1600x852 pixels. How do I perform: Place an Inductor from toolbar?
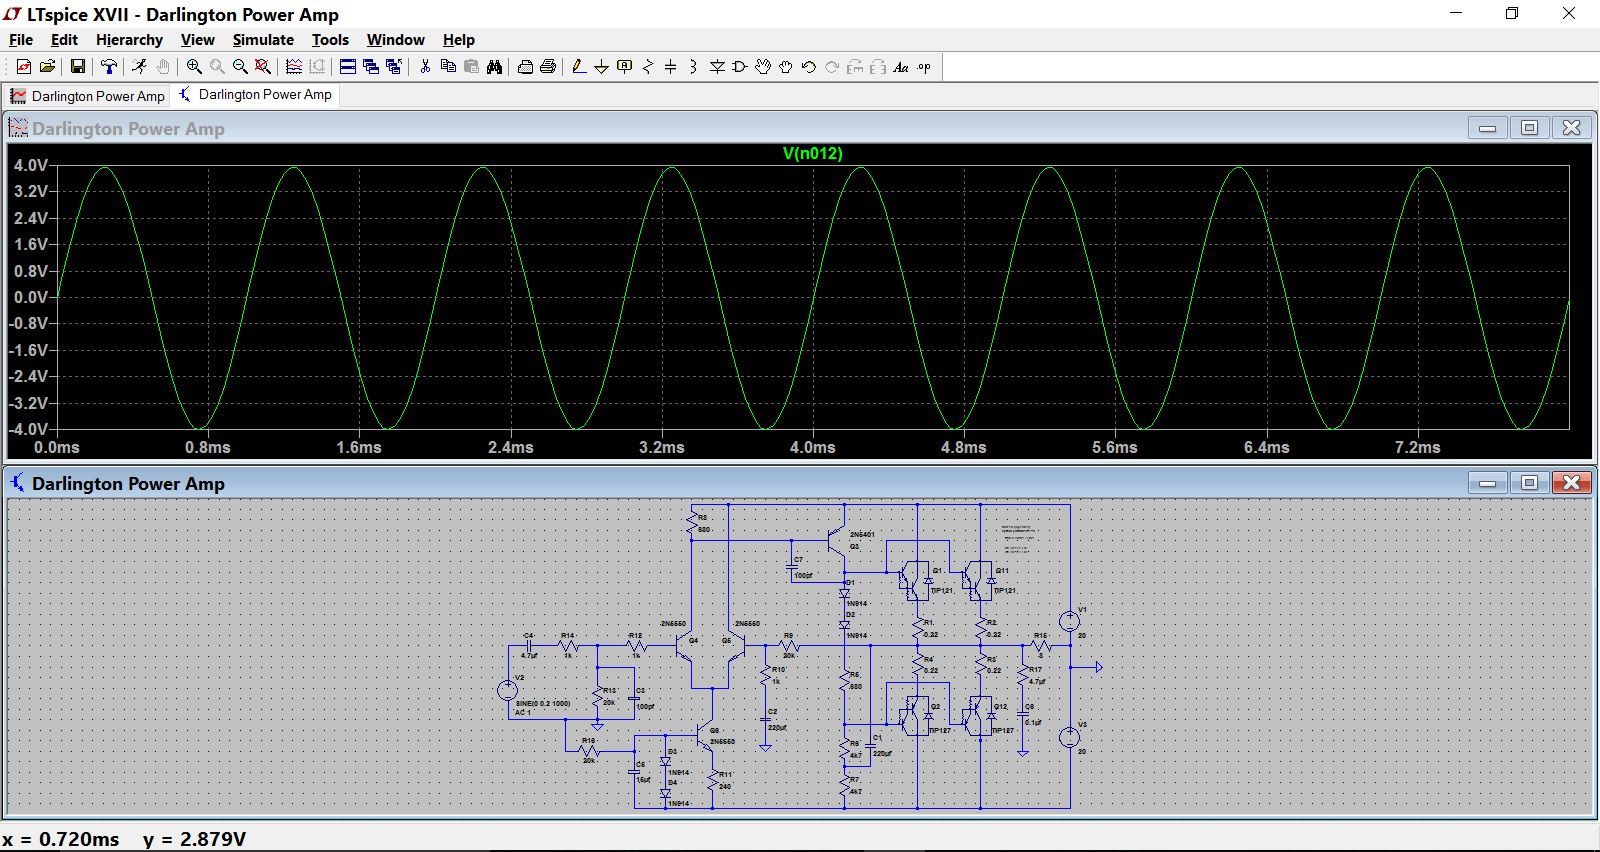point(693,67)
